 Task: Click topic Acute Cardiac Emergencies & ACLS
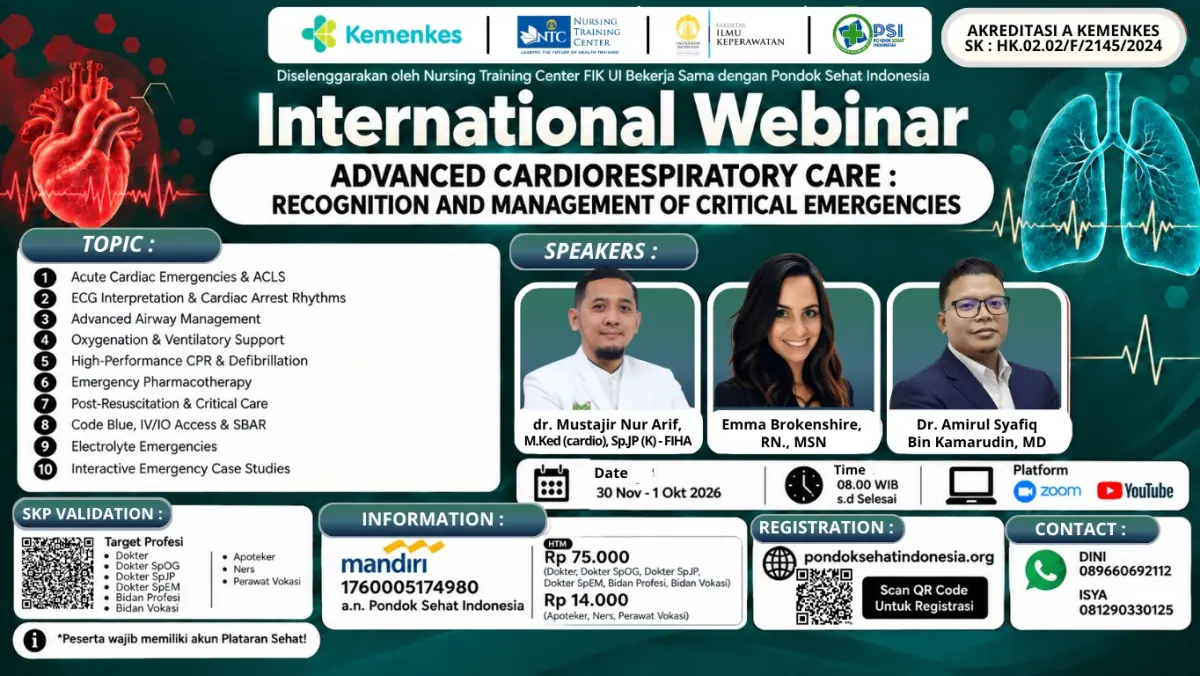tap(178, 277)
